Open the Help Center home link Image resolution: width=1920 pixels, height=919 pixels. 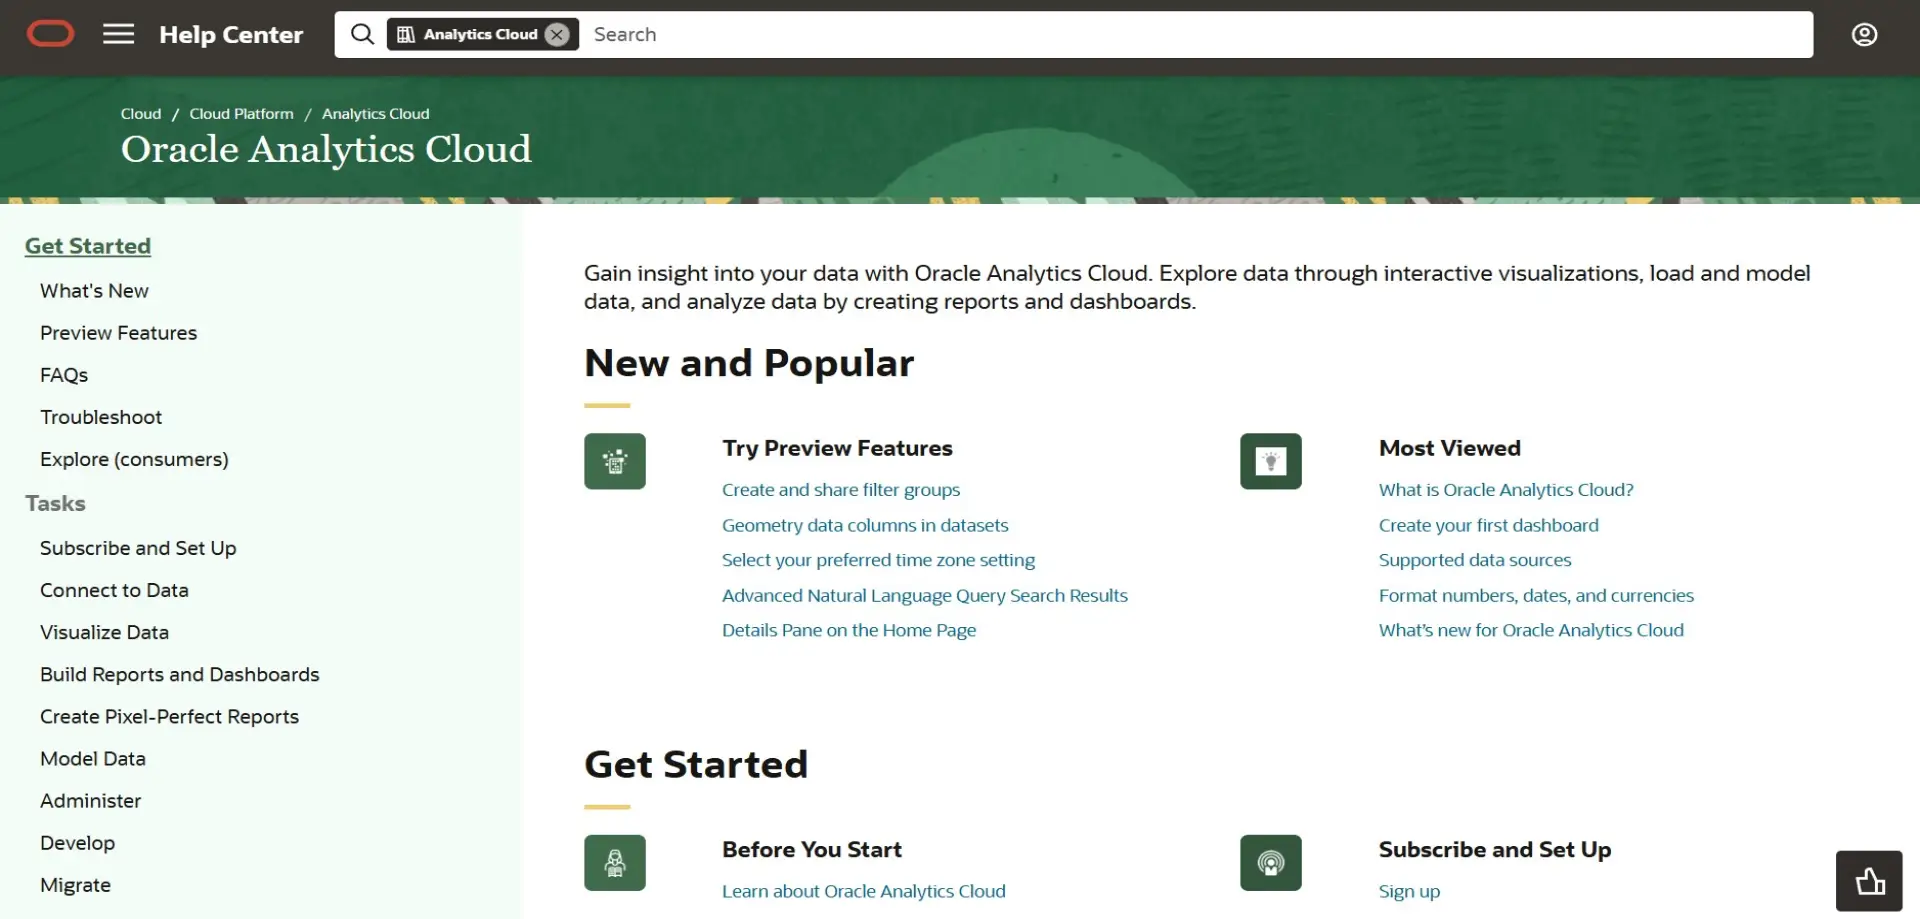231,34
